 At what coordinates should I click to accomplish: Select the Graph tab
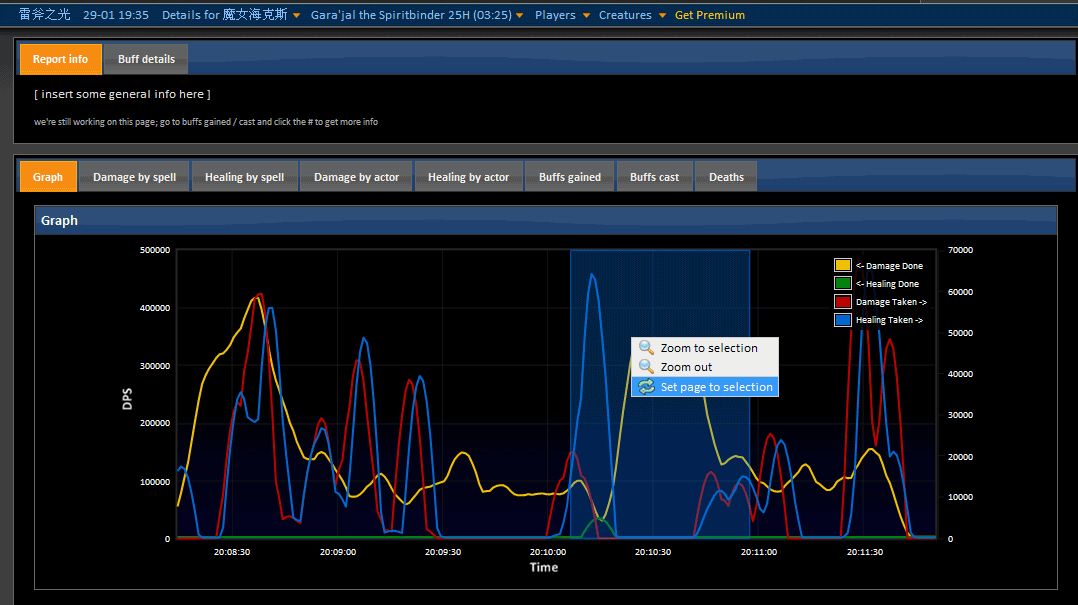click(48, 177)
